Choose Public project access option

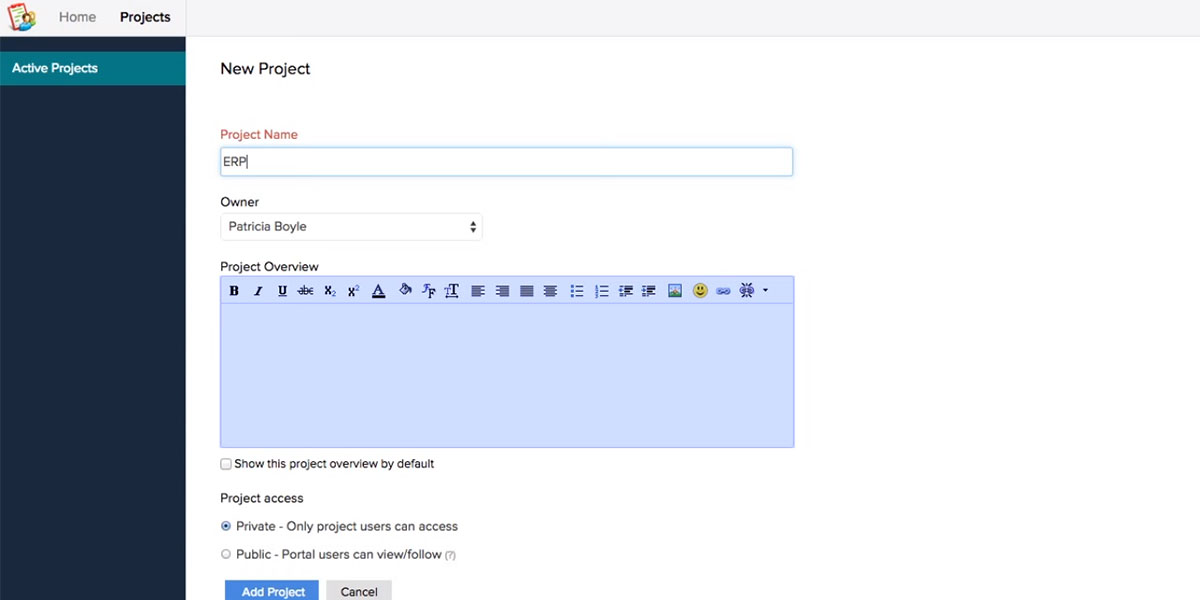pos(226,554)
